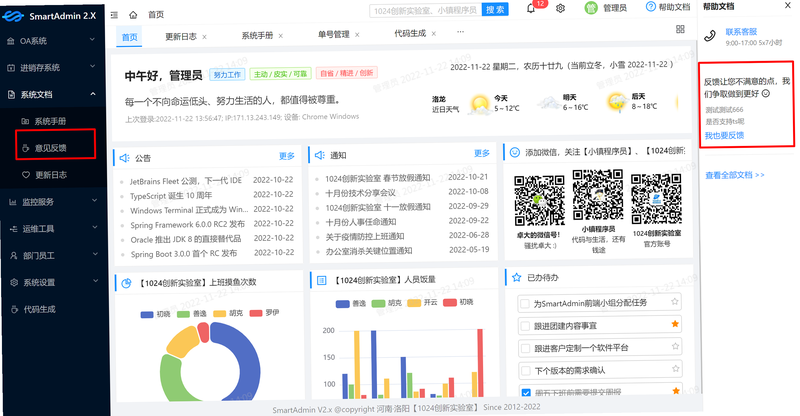Toggle 初晓 legend in pie chart
The width and height of the screenshot is (800, 416).
[156, 314]
